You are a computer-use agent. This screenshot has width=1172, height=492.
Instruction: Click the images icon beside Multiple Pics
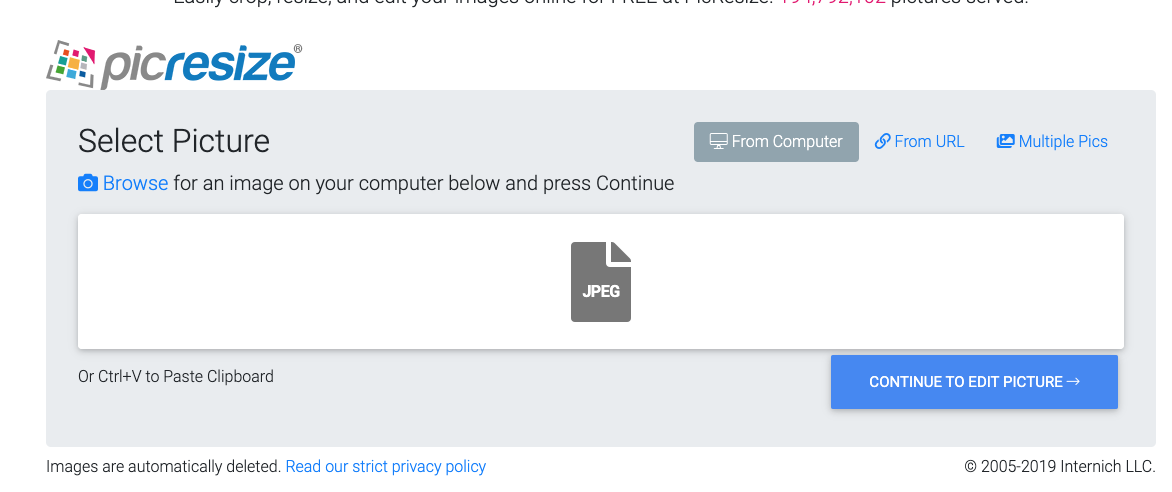point(1005,141)
